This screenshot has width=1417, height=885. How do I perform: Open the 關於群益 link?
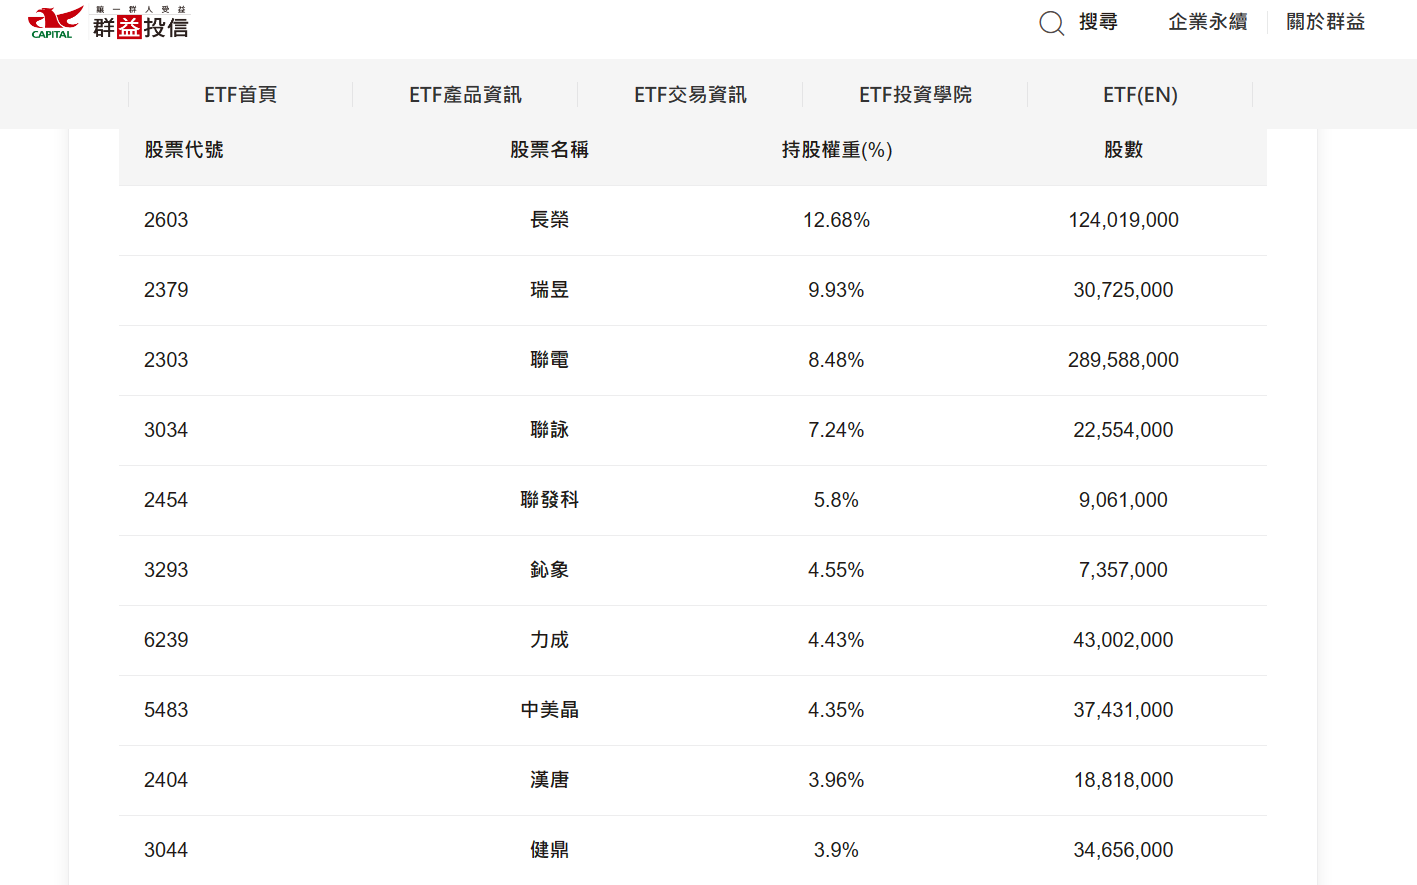1325,22
